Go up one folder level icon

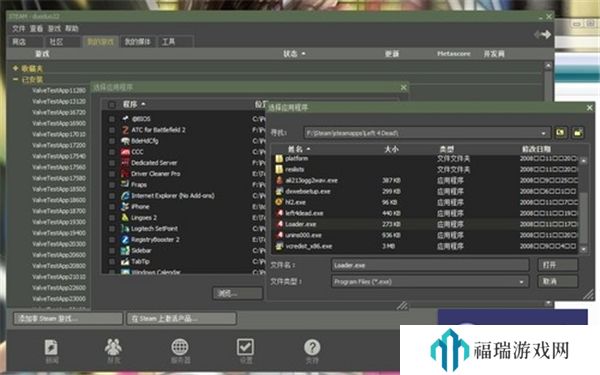(561, 133)
